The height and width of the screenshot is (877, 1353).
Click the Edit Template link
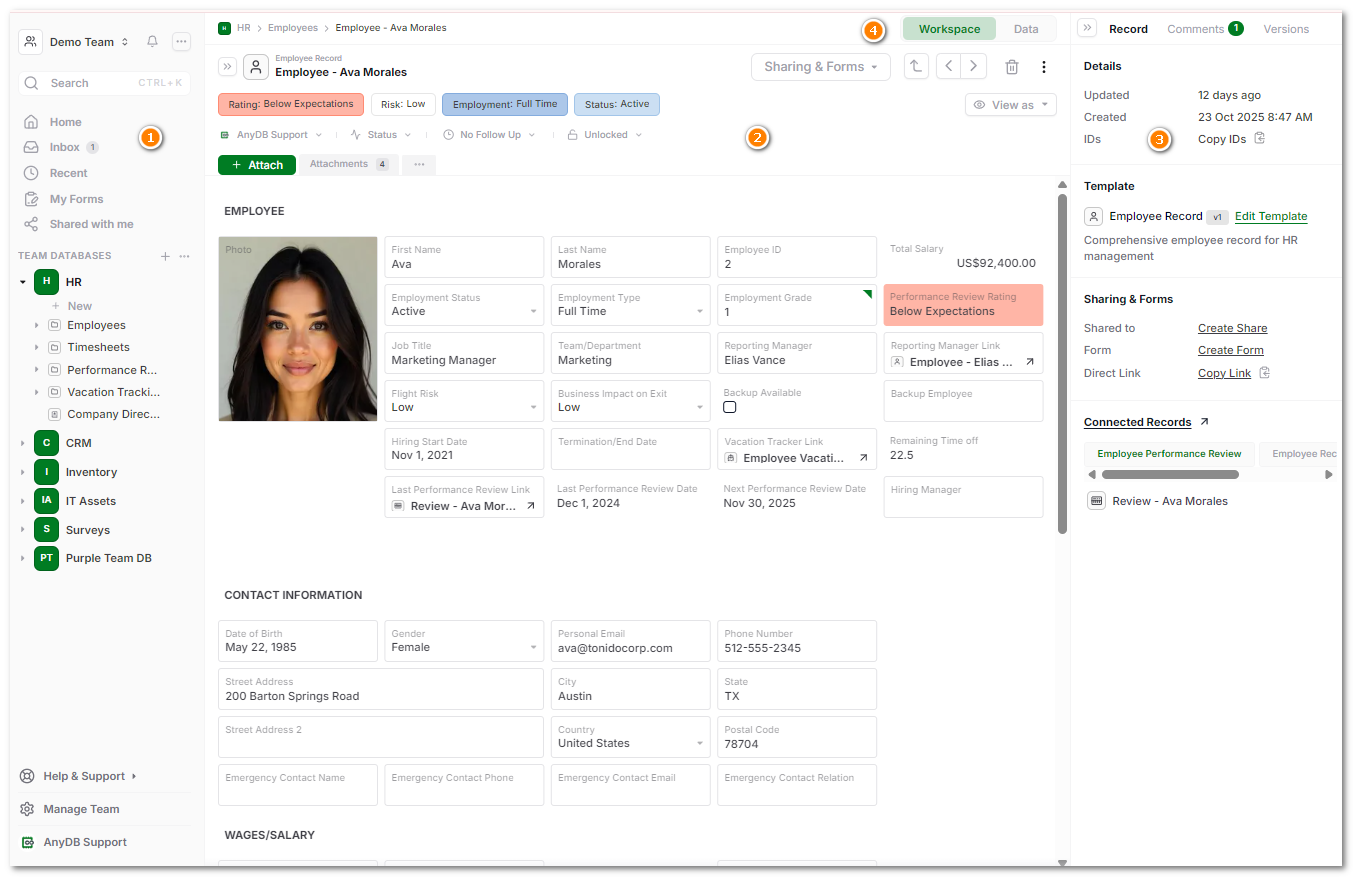pos(1270,216)
